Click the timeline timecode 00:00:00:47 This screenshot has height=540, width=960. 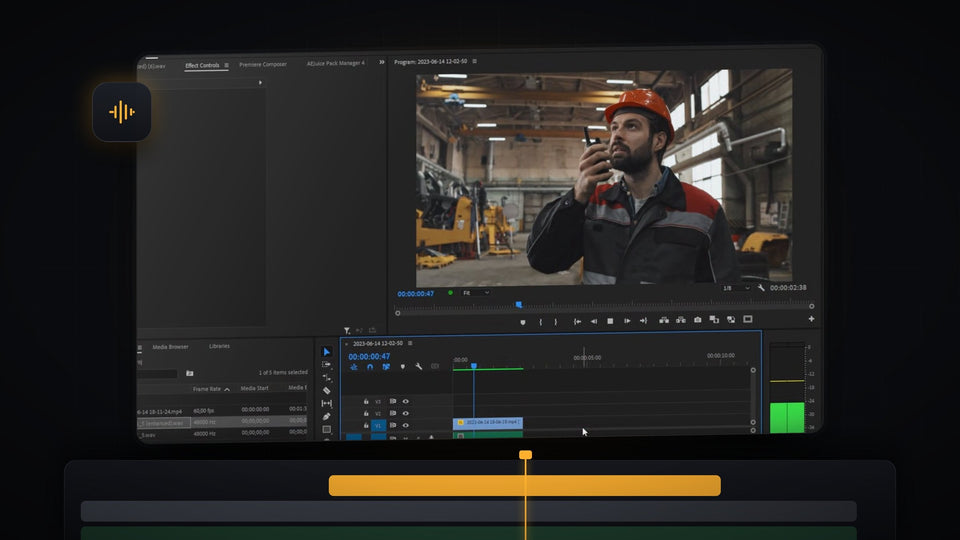pyautogui.click(x=369, y=356)
